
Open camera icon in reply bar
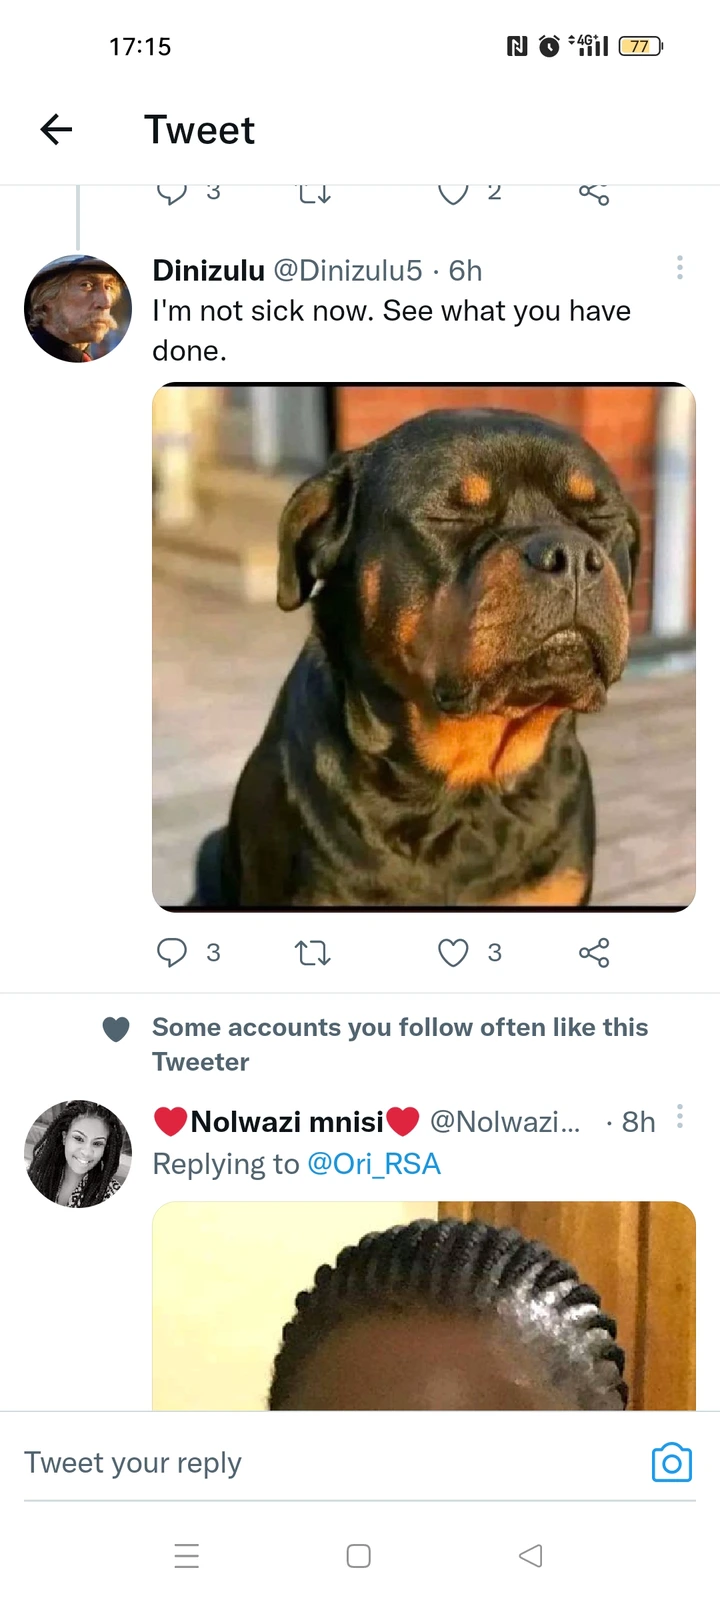671,1463
